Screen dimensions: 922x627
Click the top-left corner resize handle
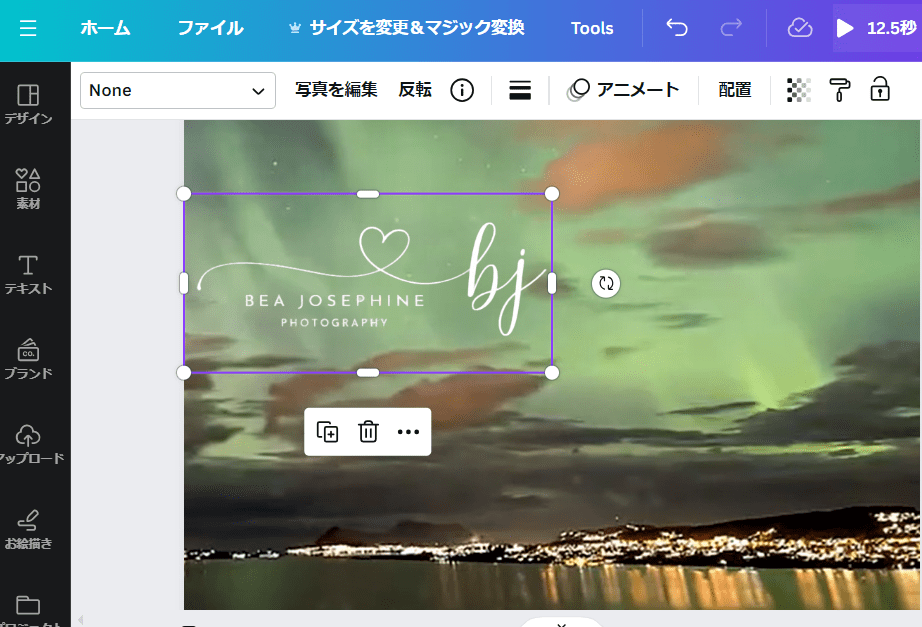tap(184, 194)
